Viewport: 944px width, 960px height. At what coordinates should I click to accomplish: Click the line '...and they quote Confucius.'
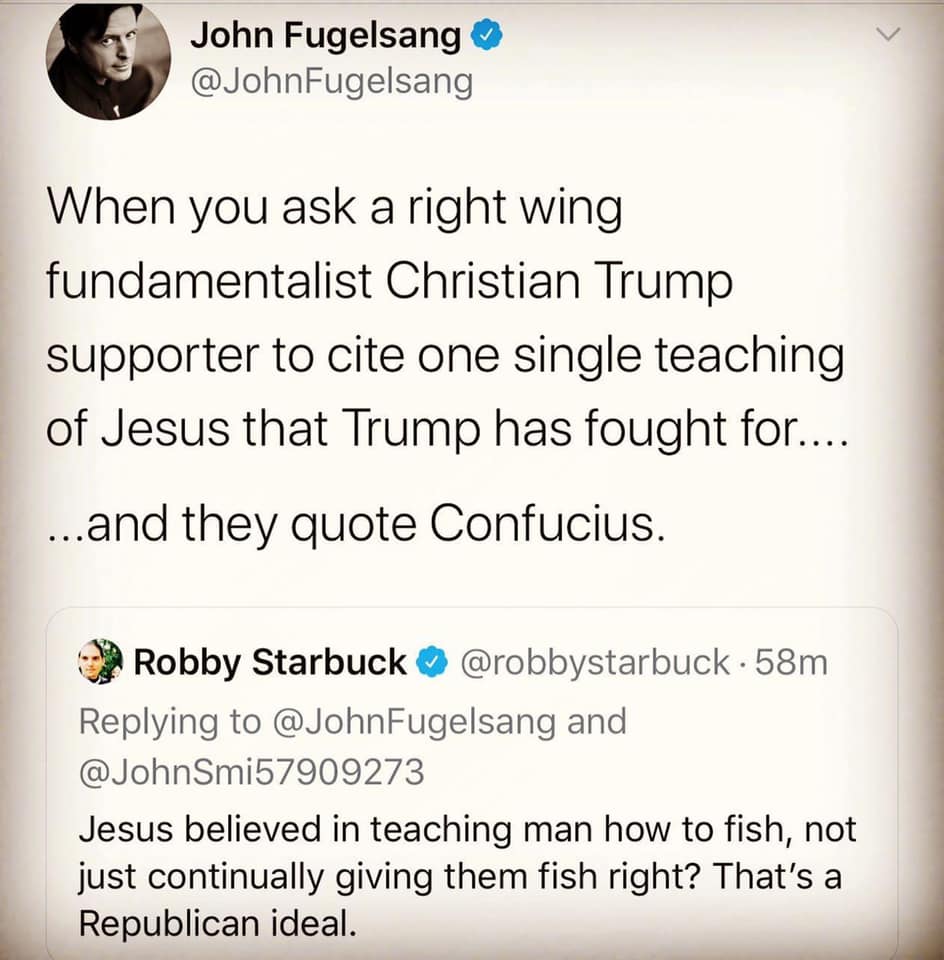pyautogui.click(x=356, y=525)
